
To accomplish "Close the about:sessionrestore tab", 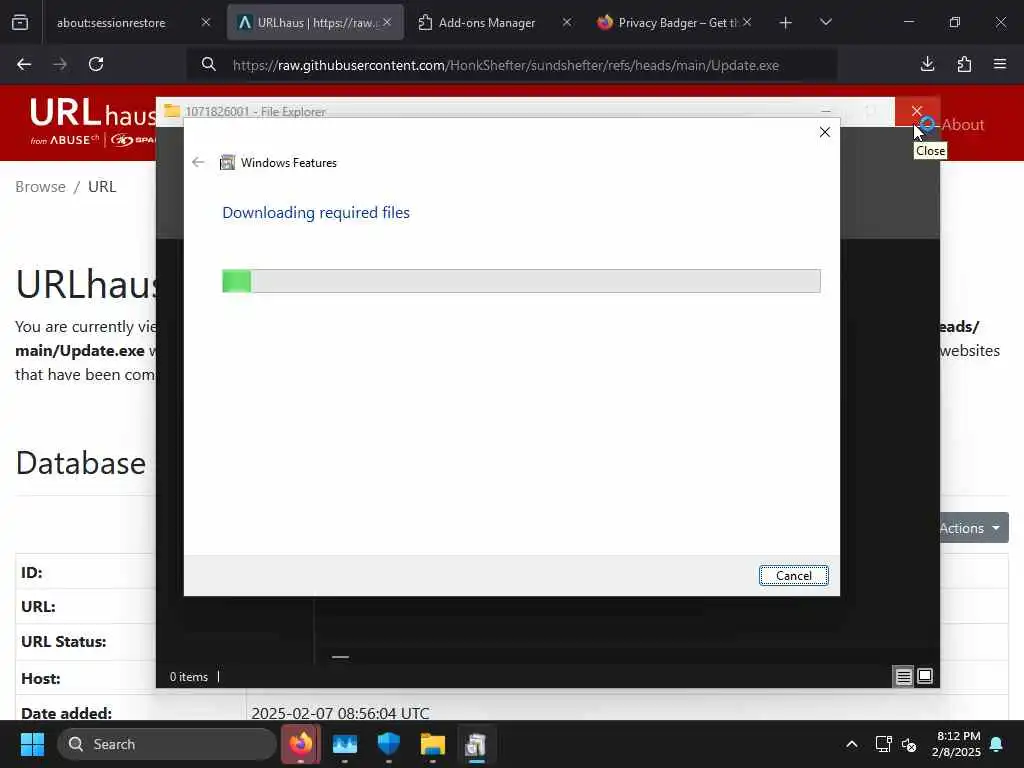I will click(x=206, y=22).
